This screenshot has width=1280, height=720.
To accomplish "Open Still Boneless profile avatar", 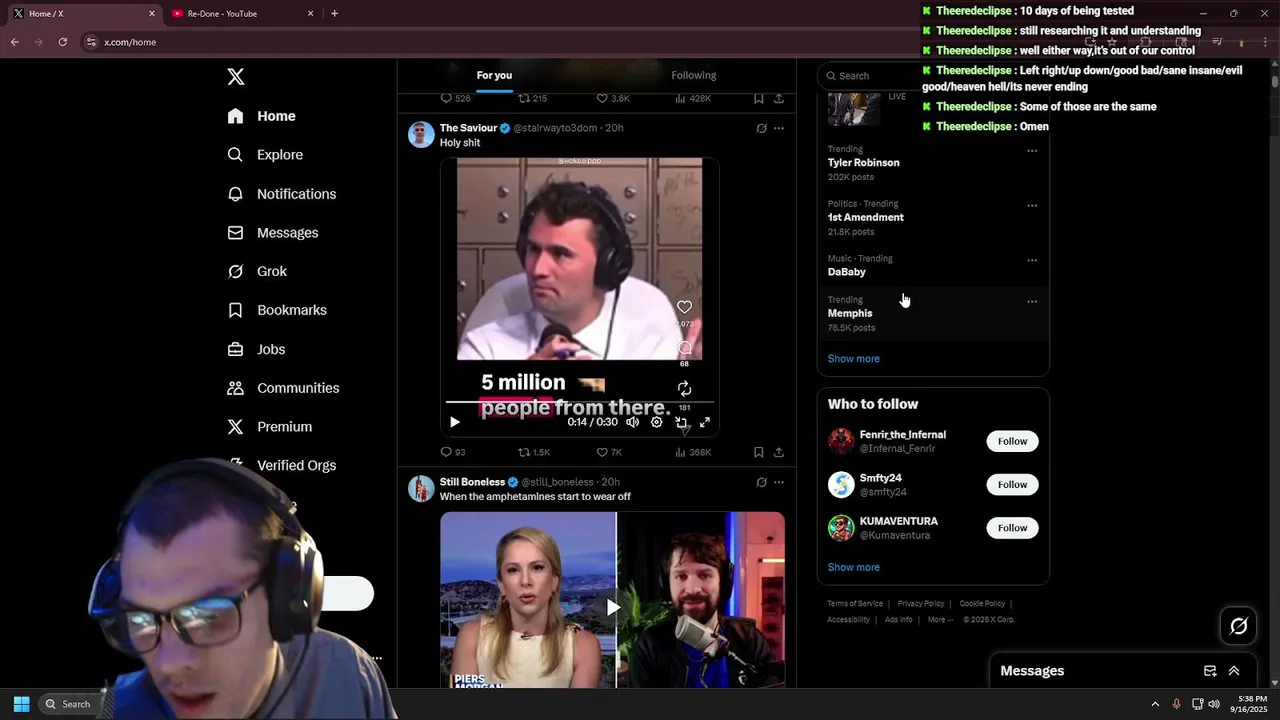I will (421, 488).
